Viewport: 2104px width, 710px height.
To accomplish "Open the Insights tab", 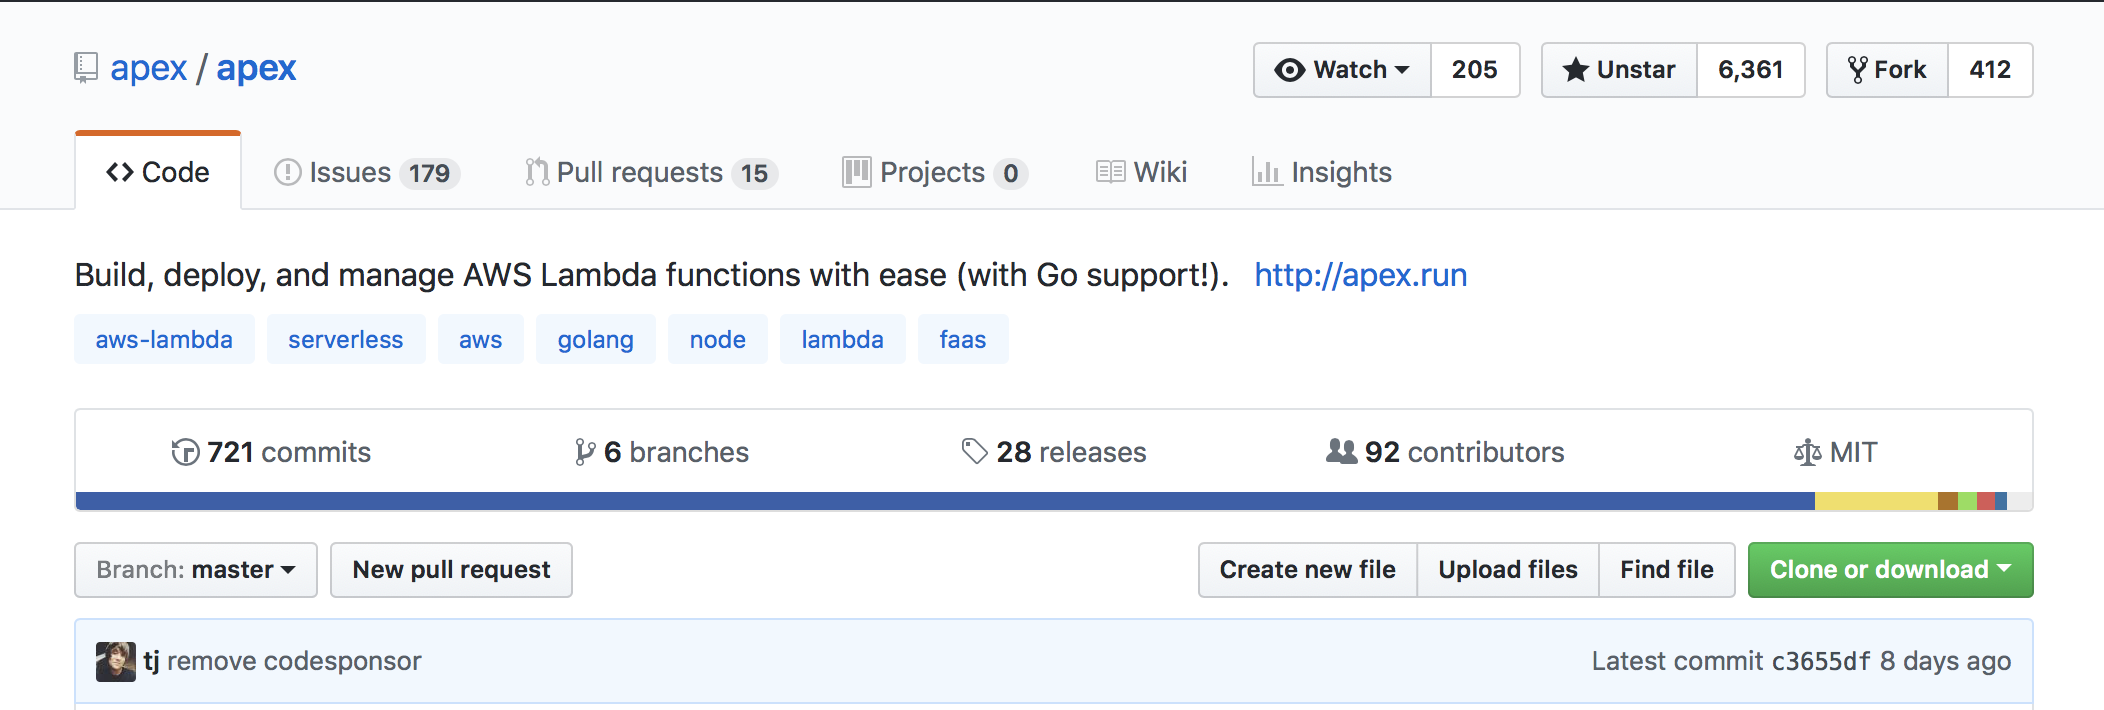I will coord(1321,172).
